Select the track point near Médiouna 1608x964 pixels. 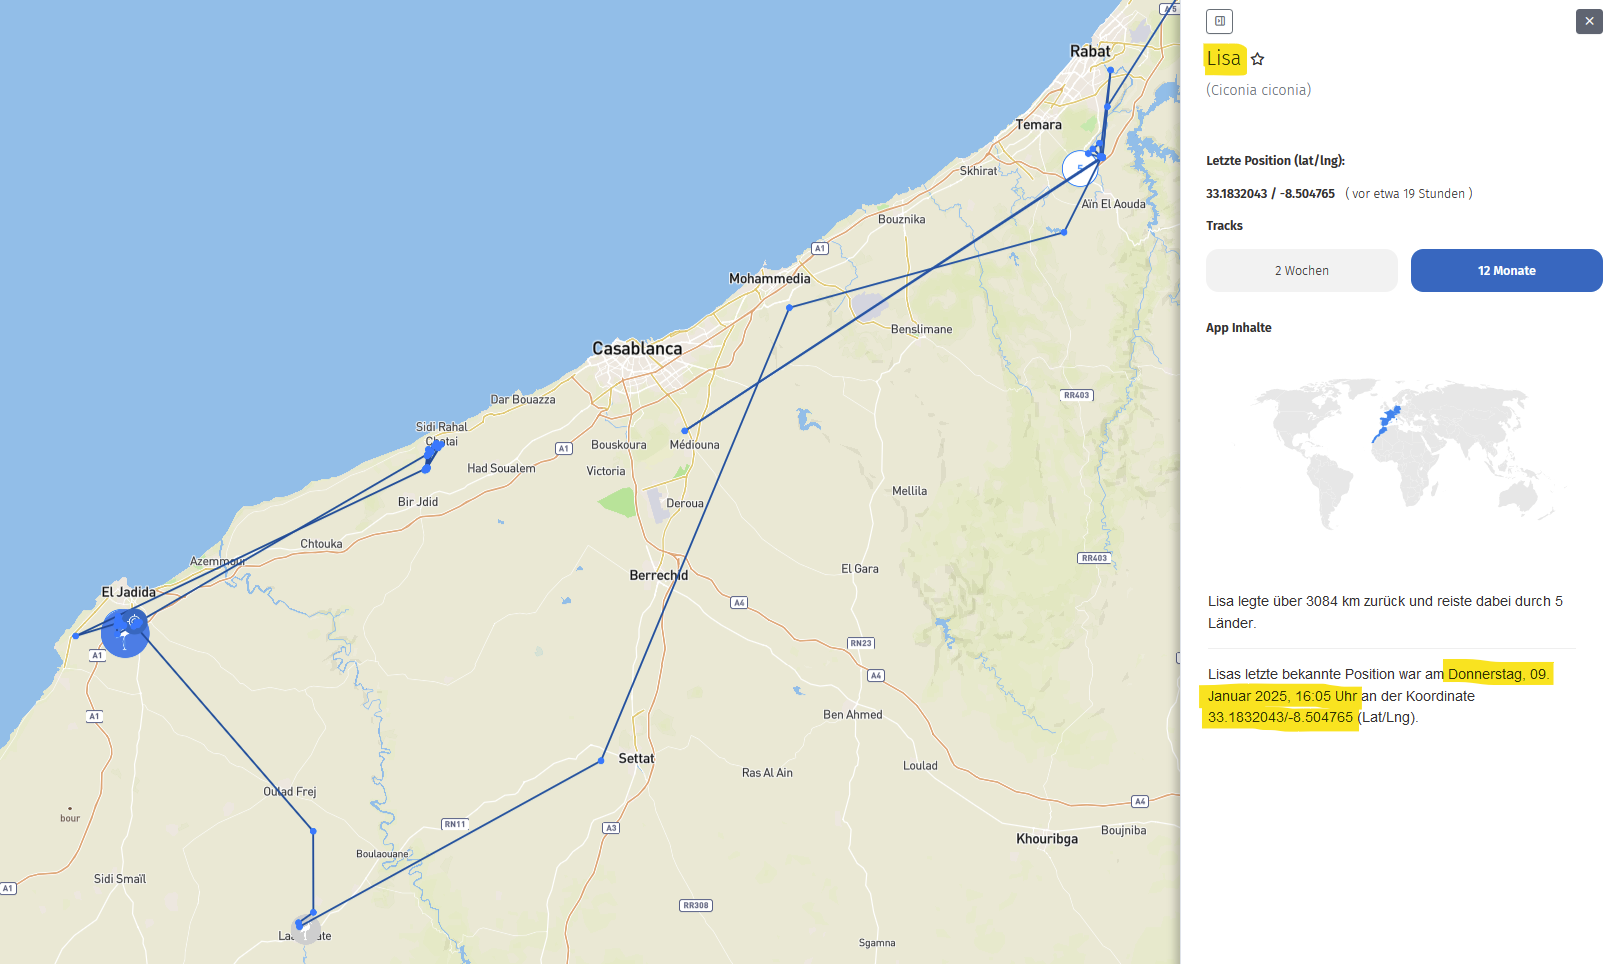pyautogui.click(x=685, y=431)
